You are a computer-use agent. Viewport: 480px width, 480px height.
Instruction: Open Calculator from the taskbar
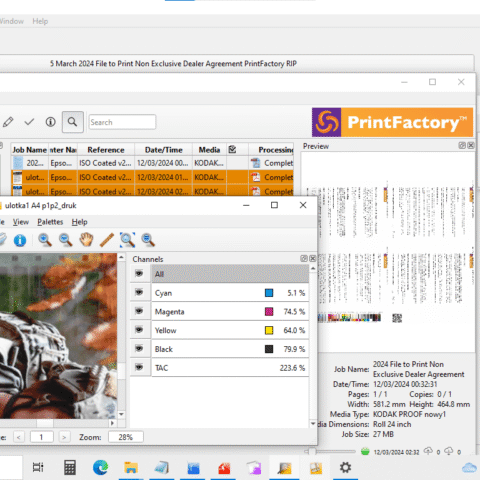[70, 467]
